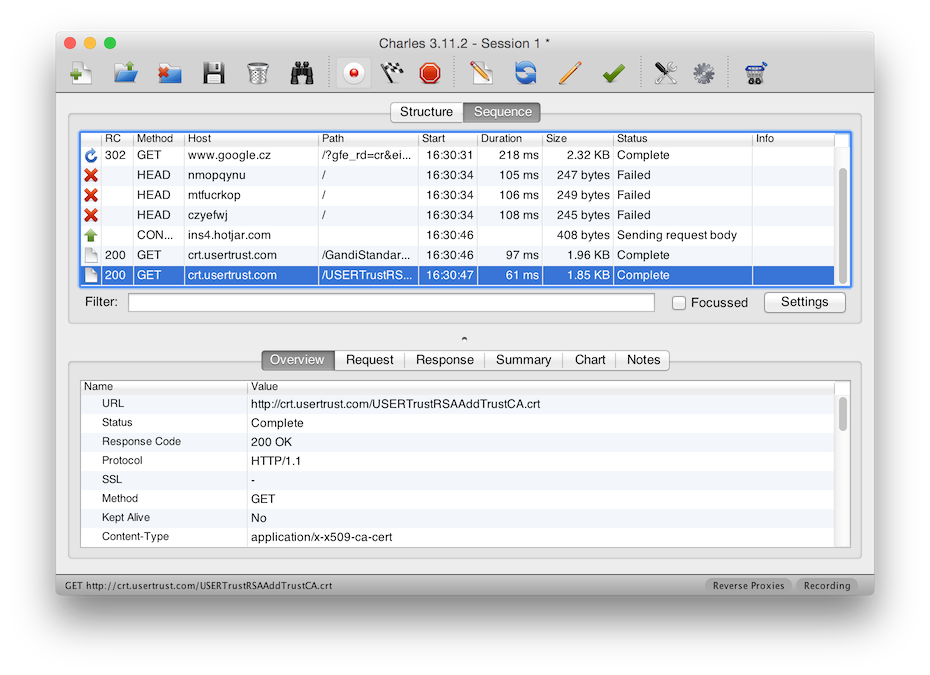Click the Filter text input field
Screen dimensions: 930x675
391,302
